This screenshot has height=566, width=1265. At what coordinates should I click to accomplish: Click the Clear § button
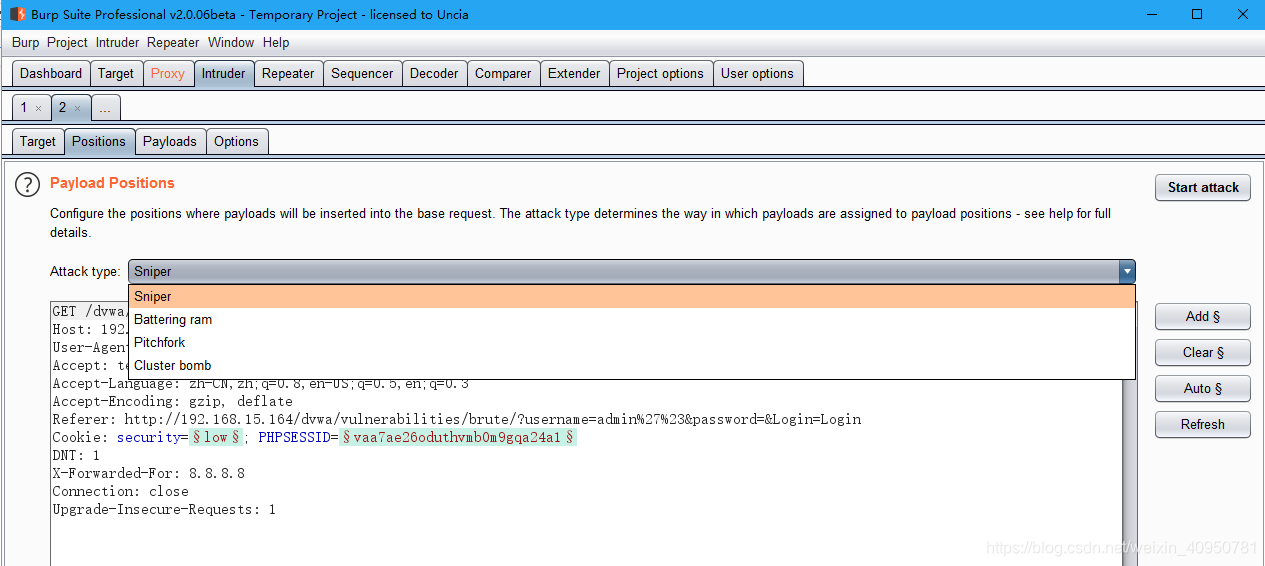point(1203,352)
